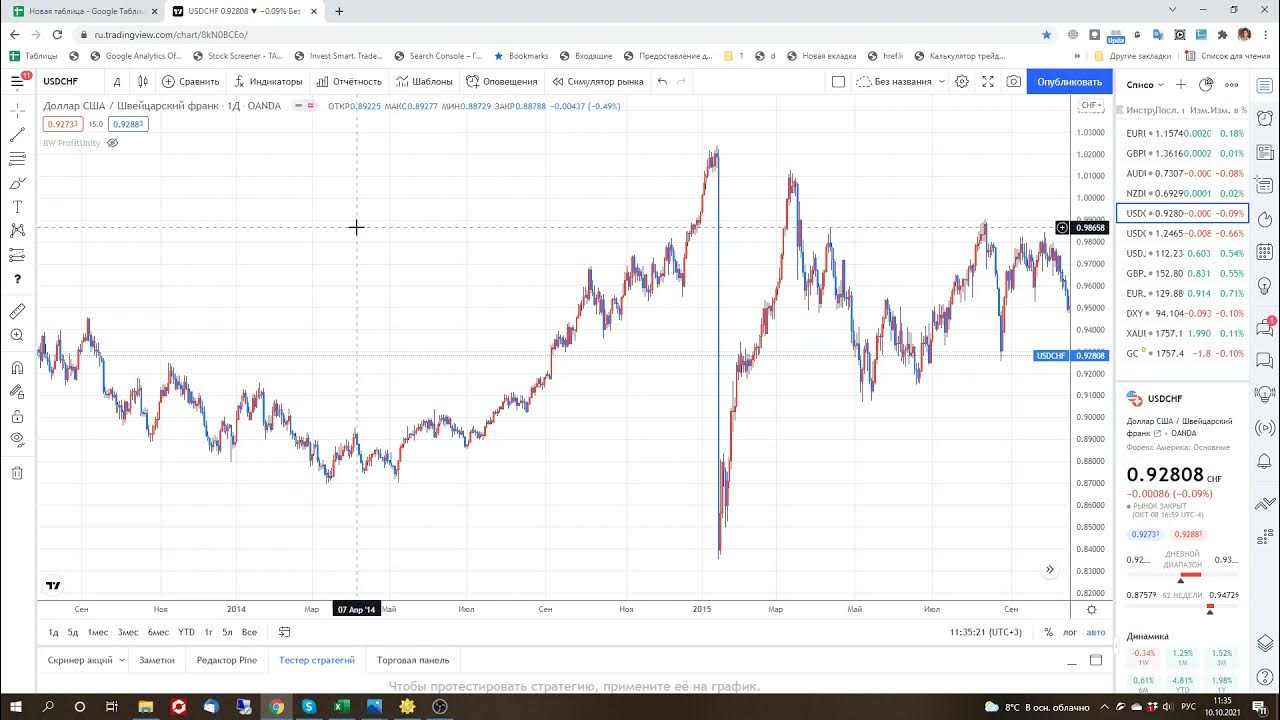1280x720 pixels.
Task: Select the trend line drawing tool
Action: tap(17, 134)
